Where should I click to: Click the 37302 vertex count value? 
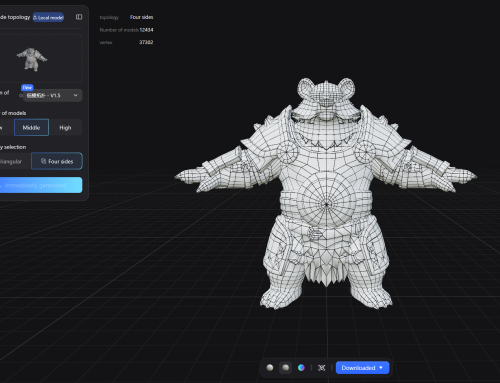[146, 42]
